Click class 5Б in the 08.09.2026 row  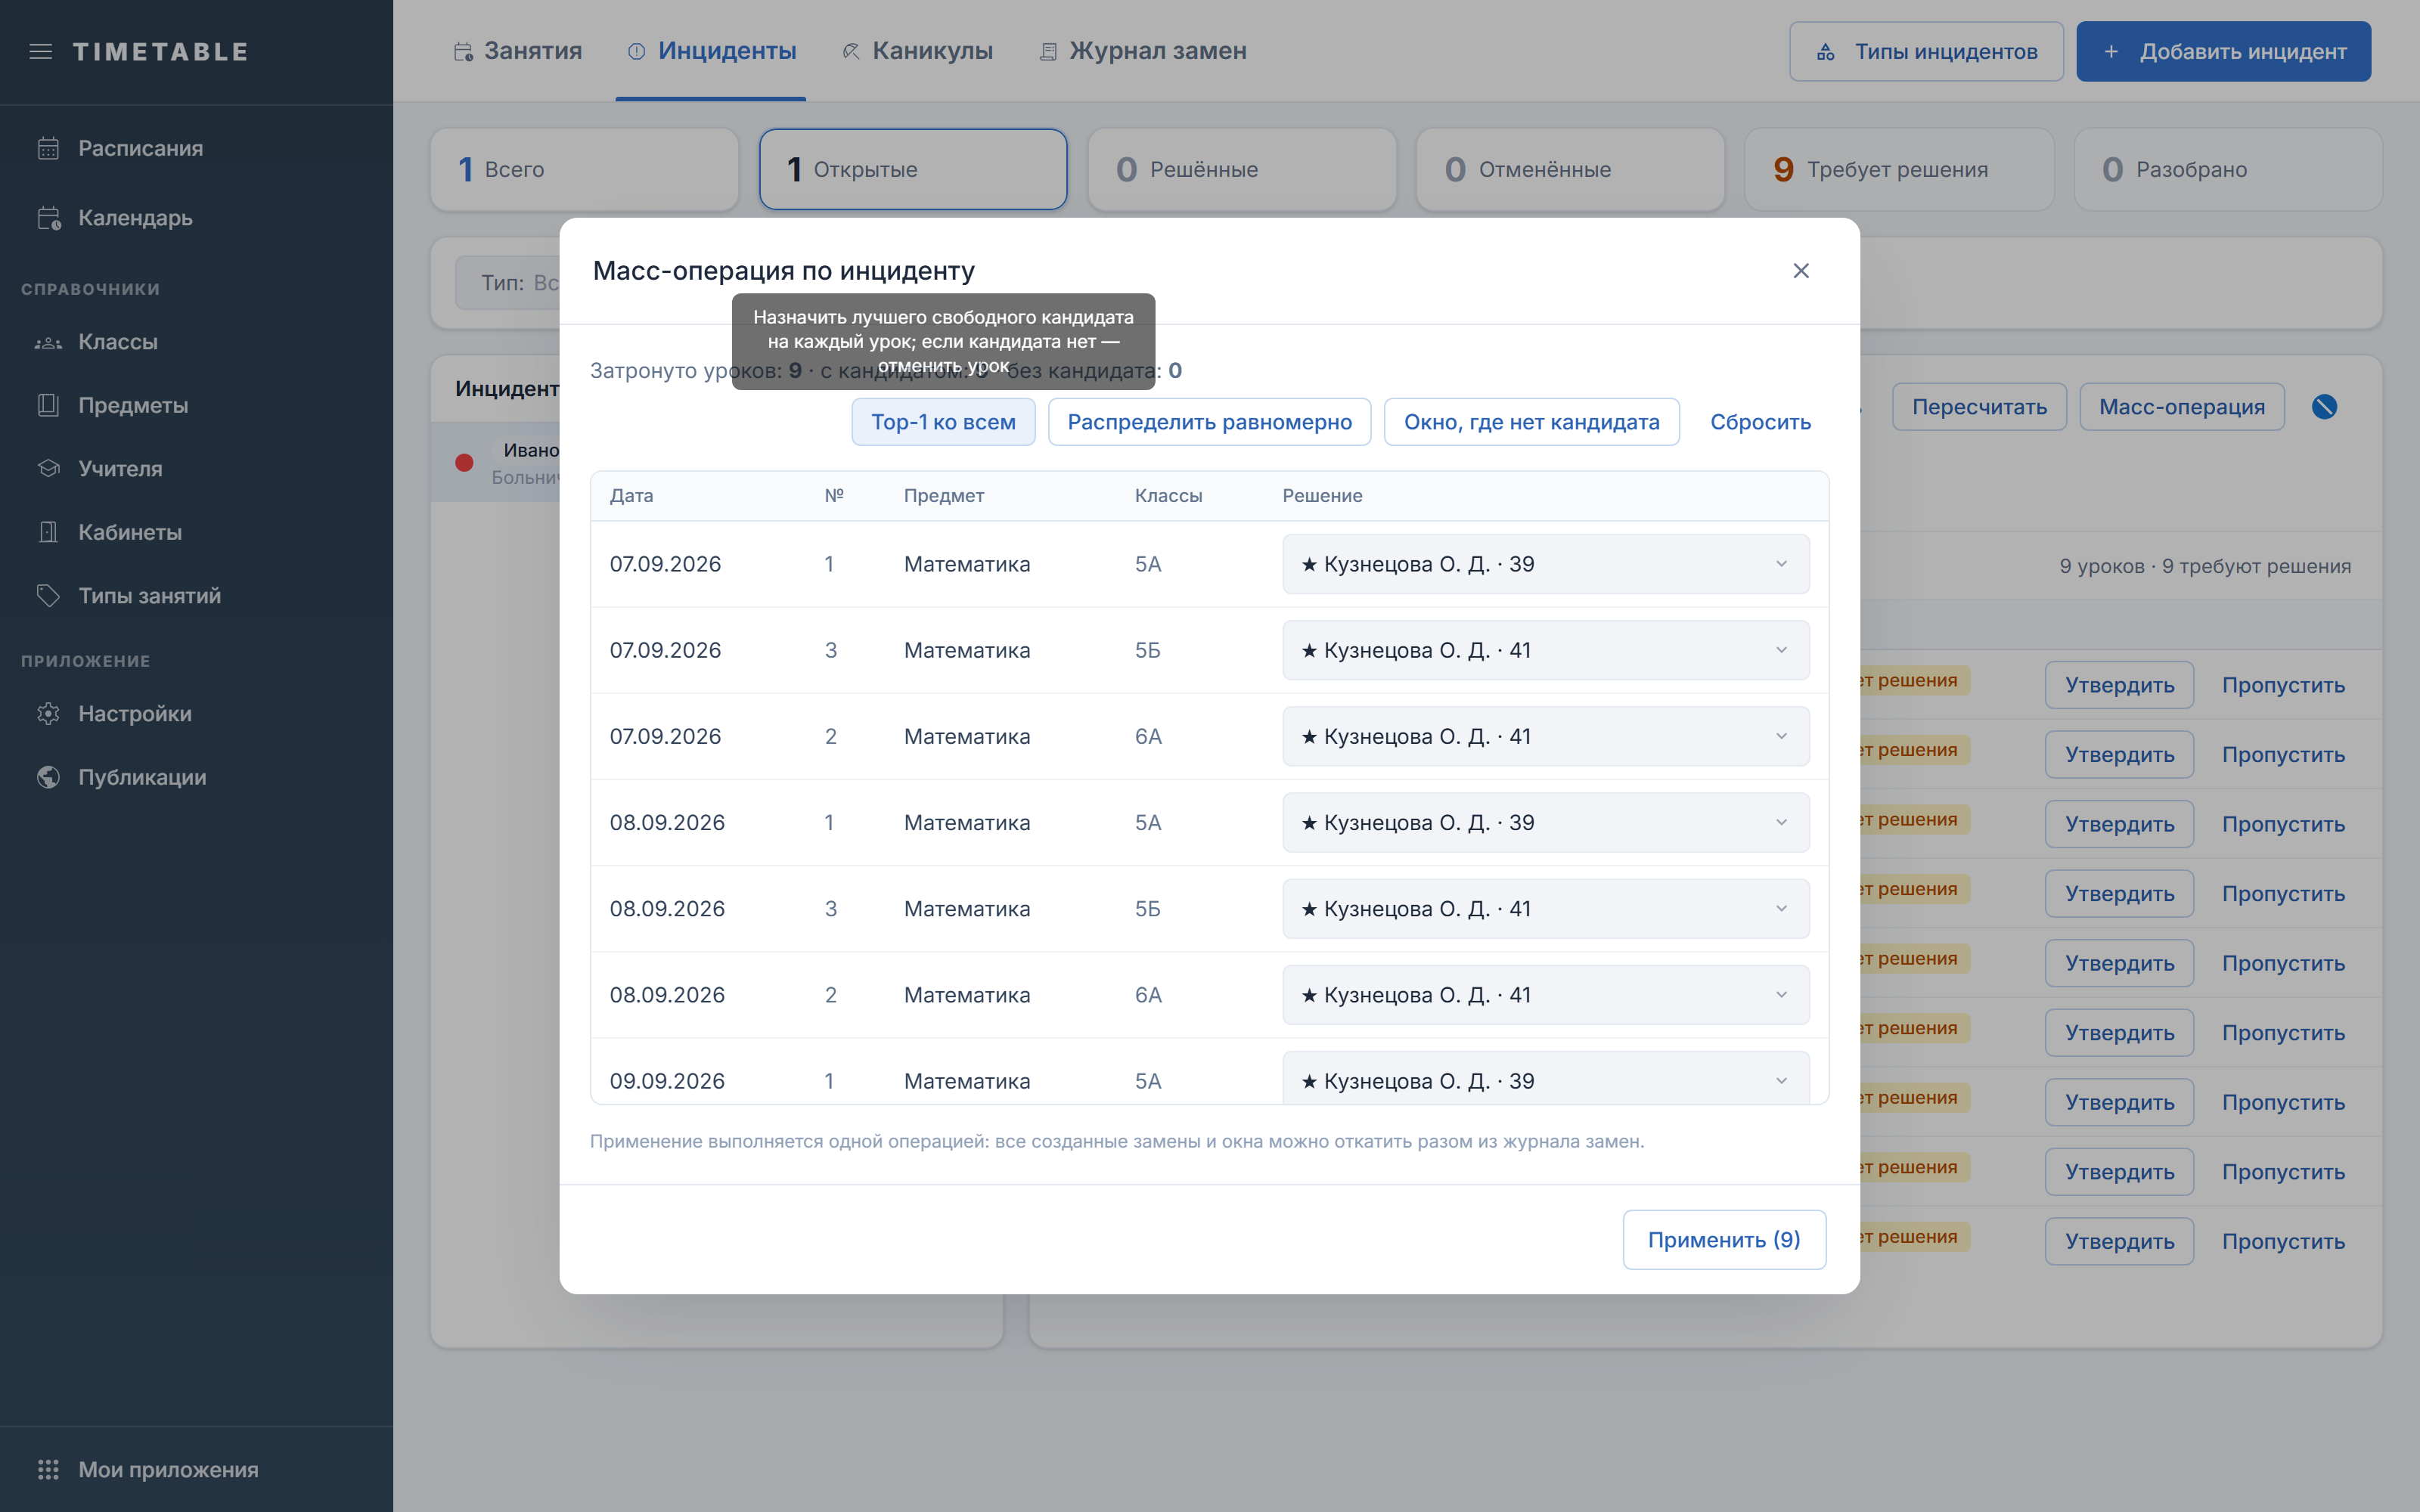pos(1148,909)
